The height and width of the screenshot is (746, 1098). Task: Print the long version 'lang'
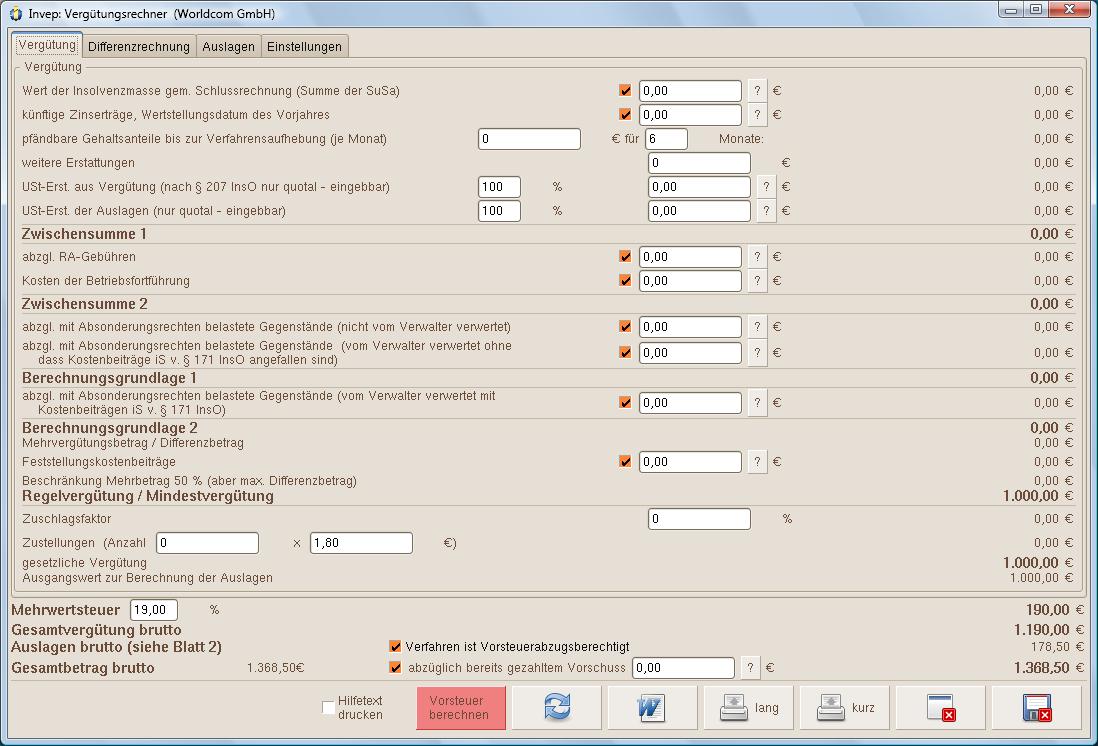(749, 707)
